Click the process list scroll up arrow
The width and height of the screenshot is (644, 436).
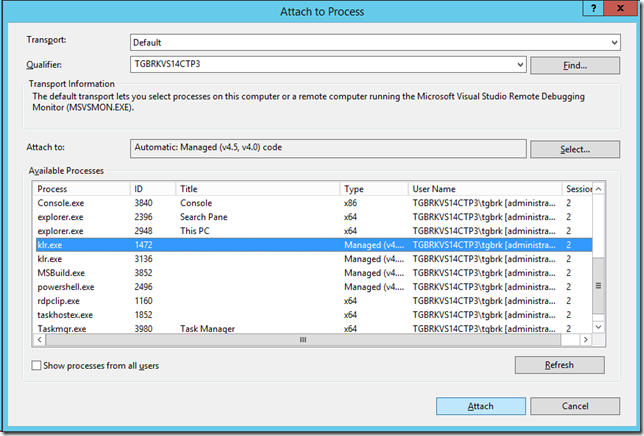tap(598, 189)
